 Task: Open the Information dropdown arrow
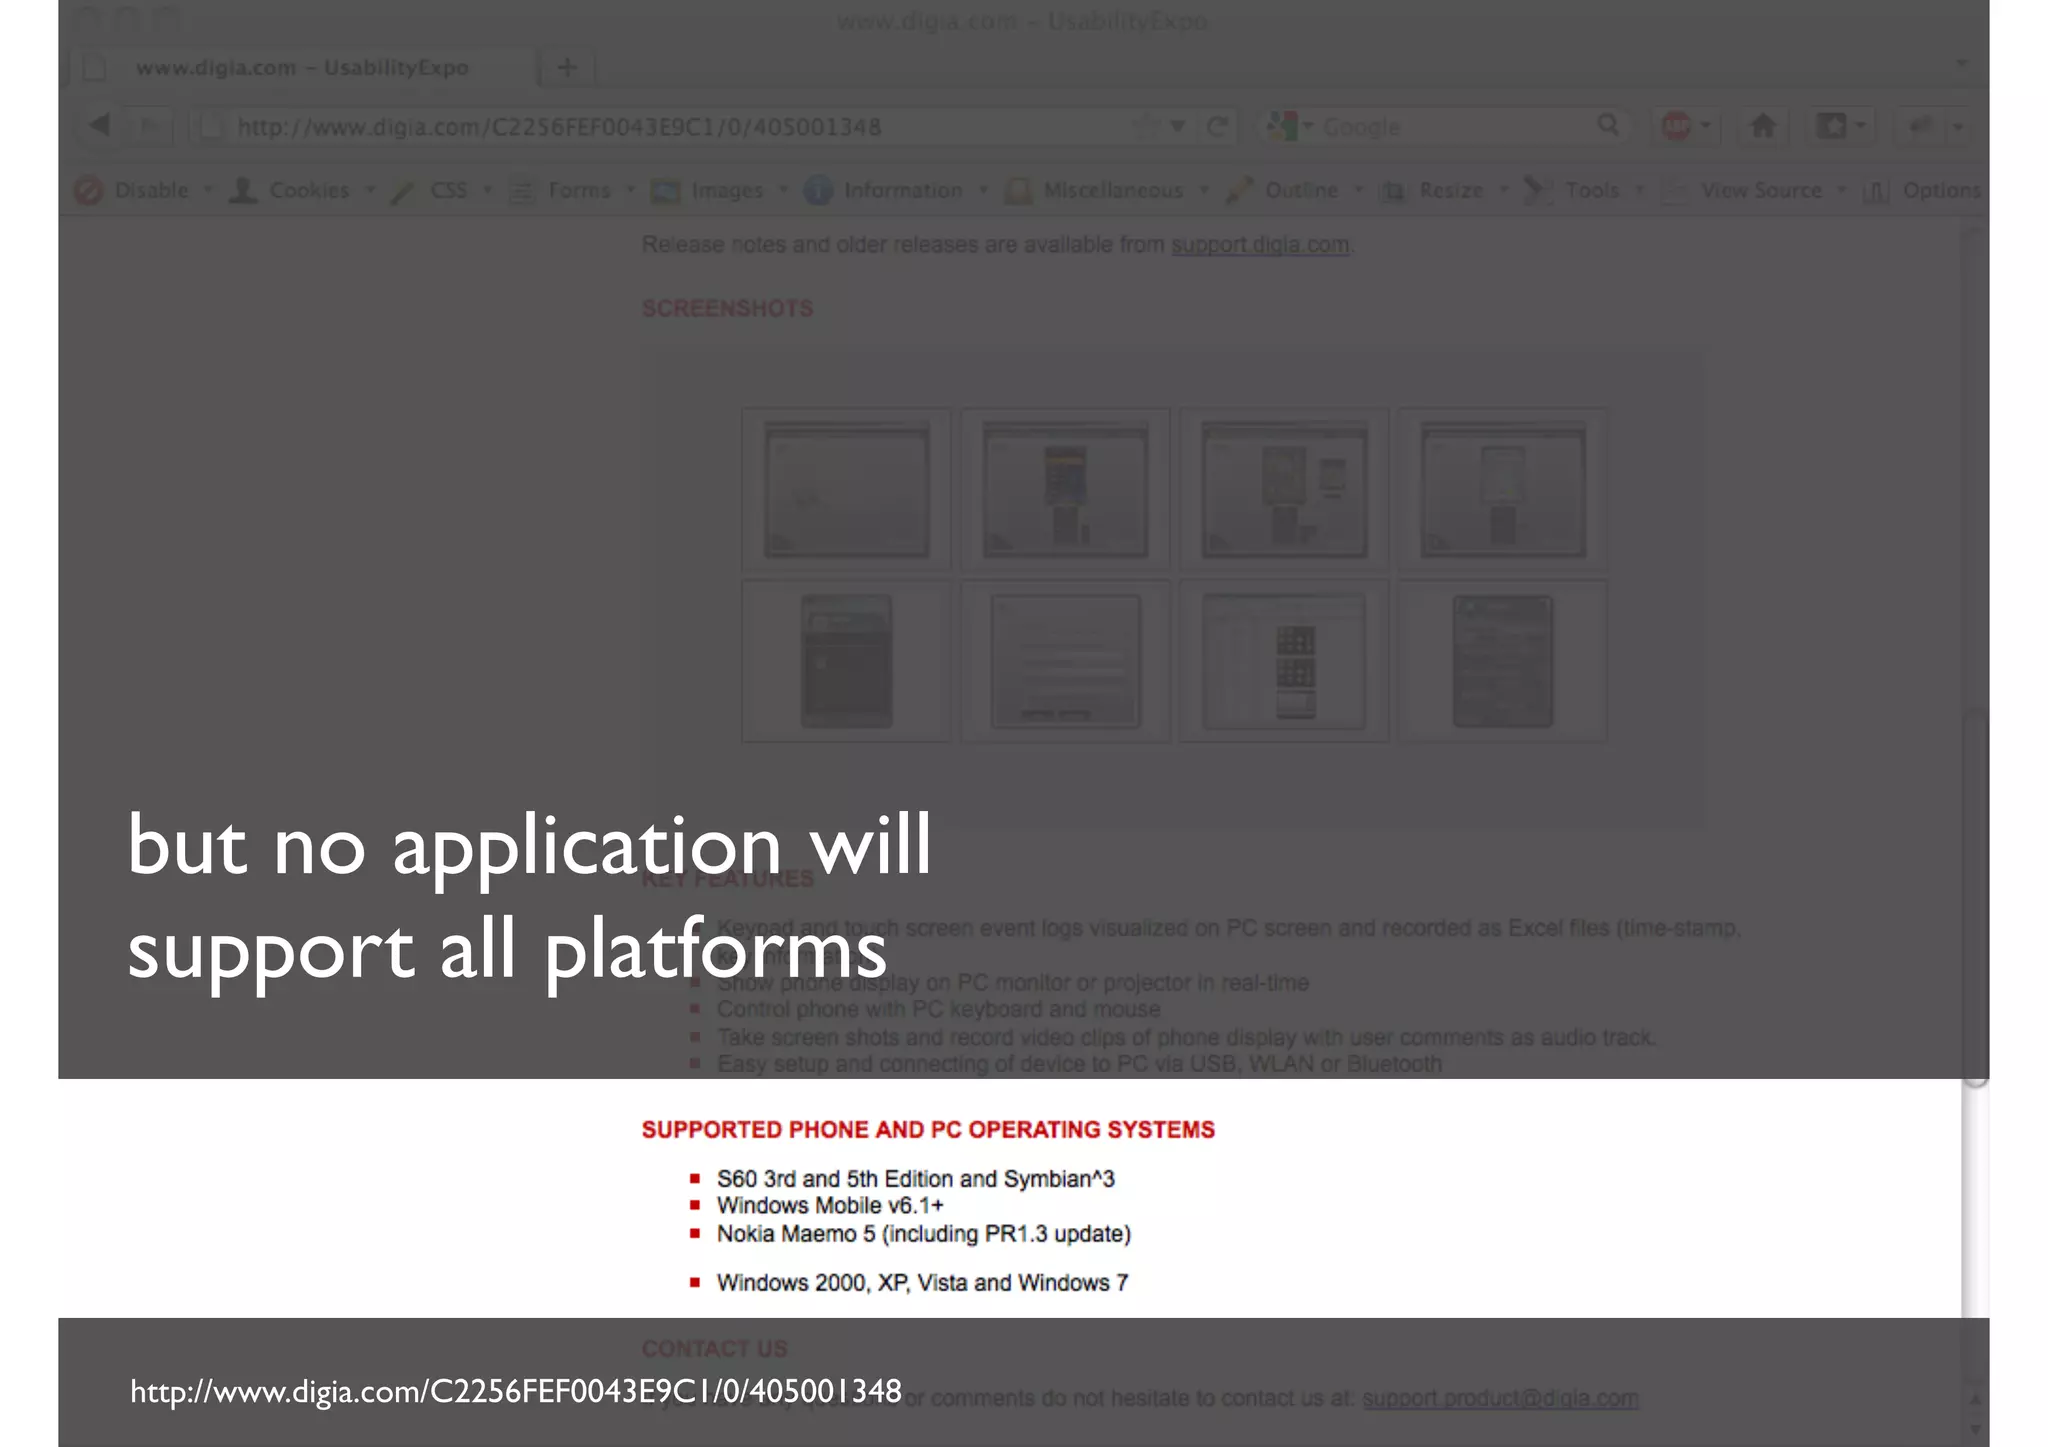[x=983, y=189]
